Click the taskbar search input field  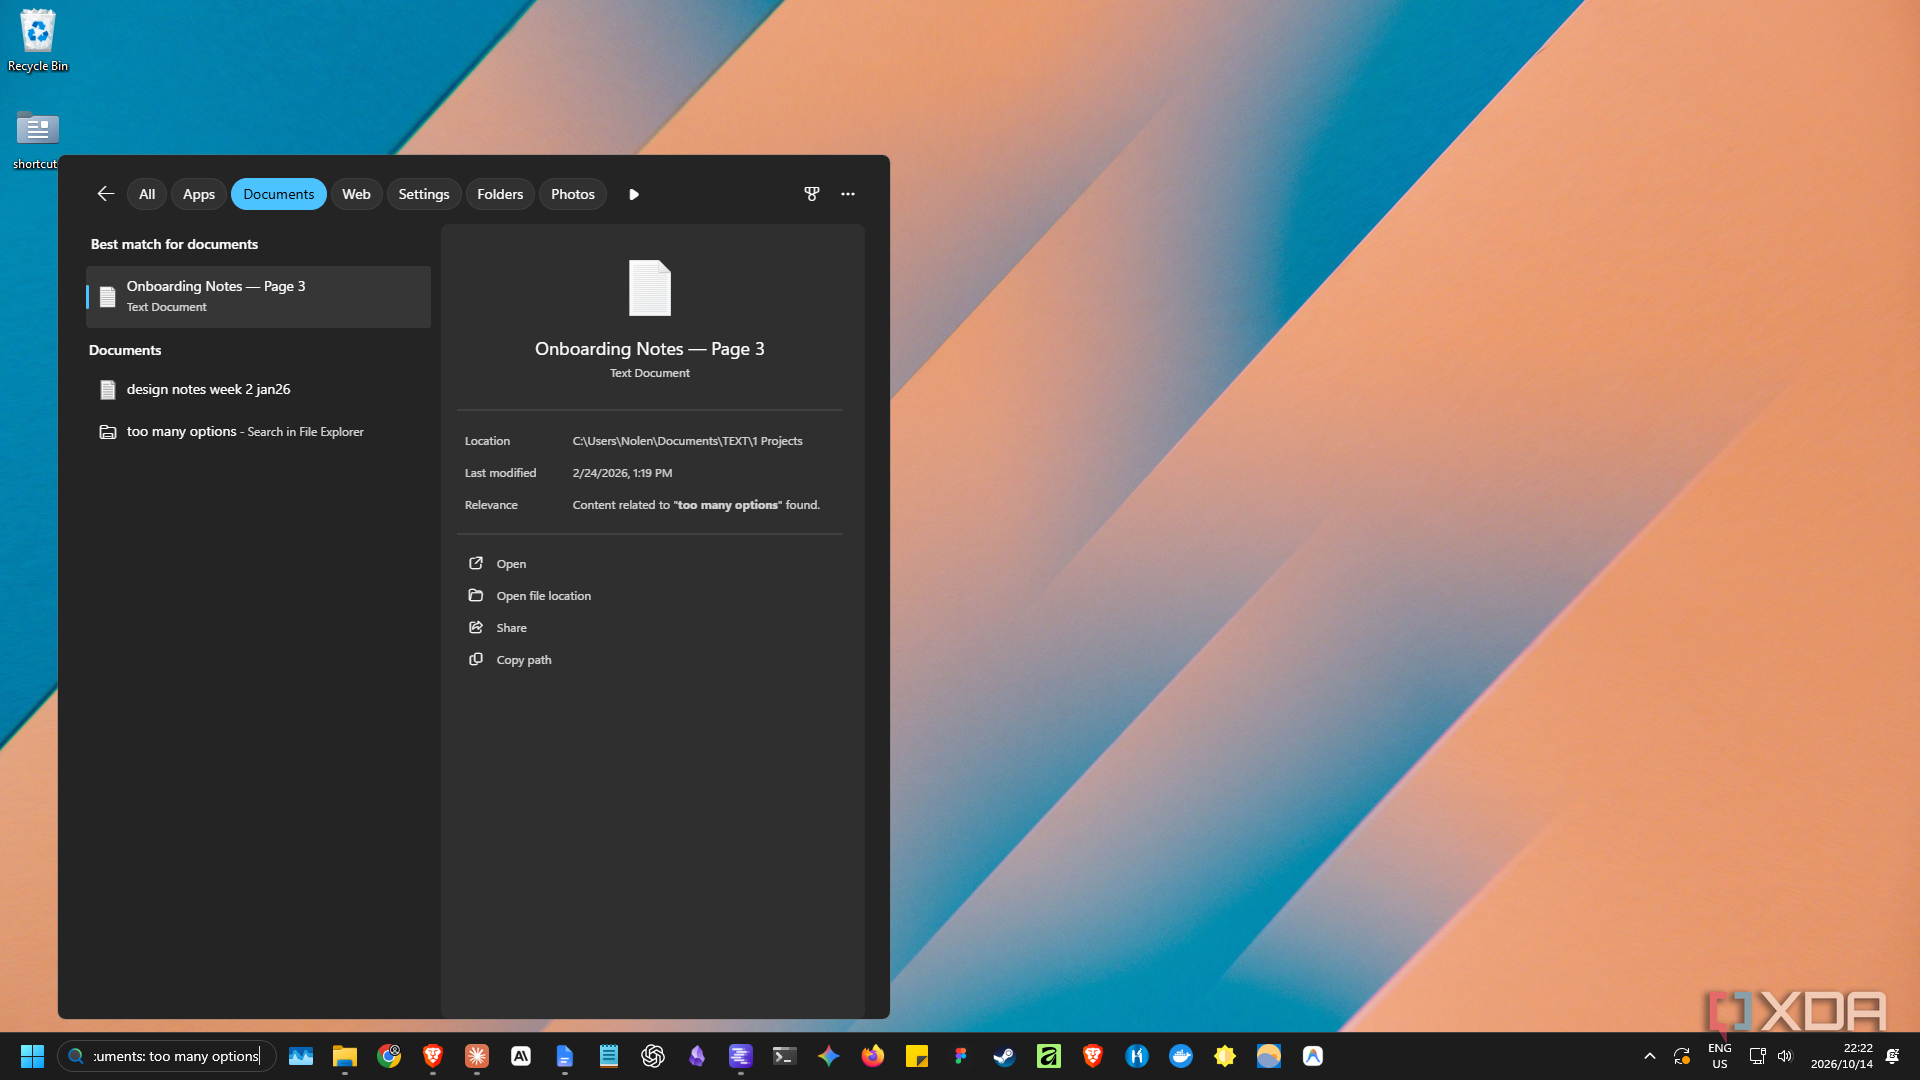(x=167, y=1056)
